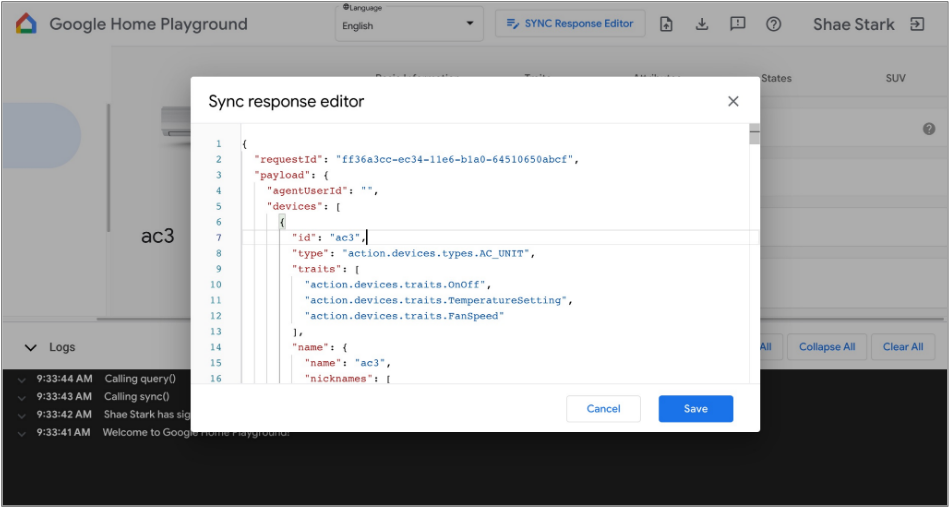Click the upload file icon
The width and height of the screenshot is (950, 508).
coord(666,24)
